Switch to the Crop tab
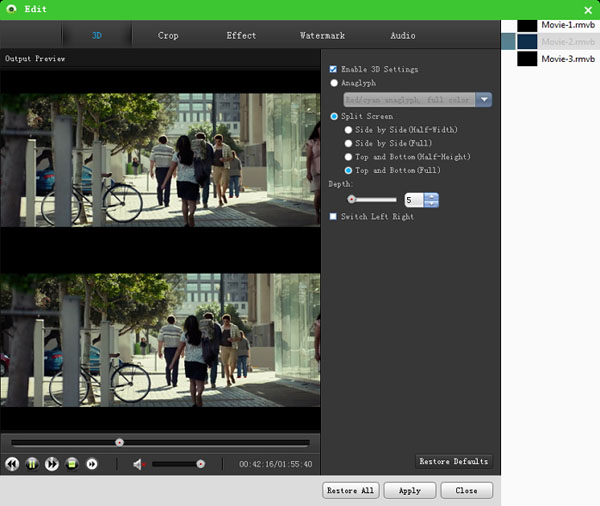This screenshot has height=506, width=600. (x=168, y=36)
